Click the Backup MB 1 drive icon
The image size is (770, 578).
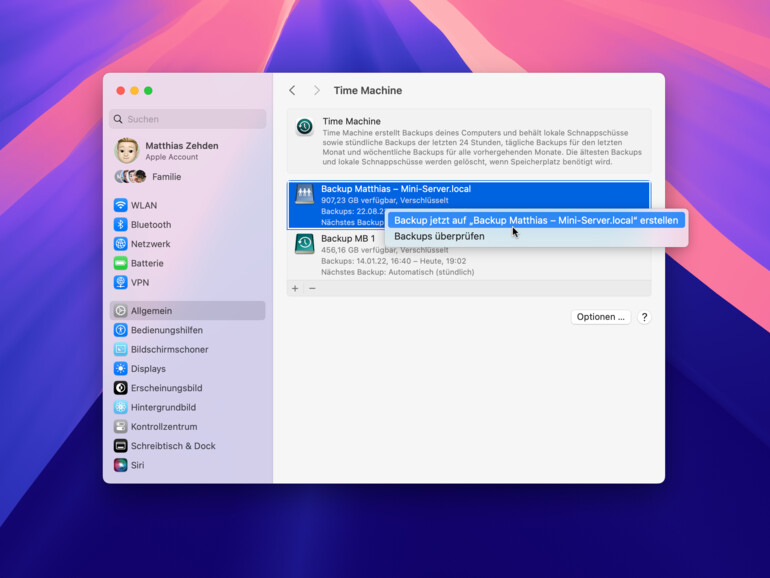tap(304, 244)
